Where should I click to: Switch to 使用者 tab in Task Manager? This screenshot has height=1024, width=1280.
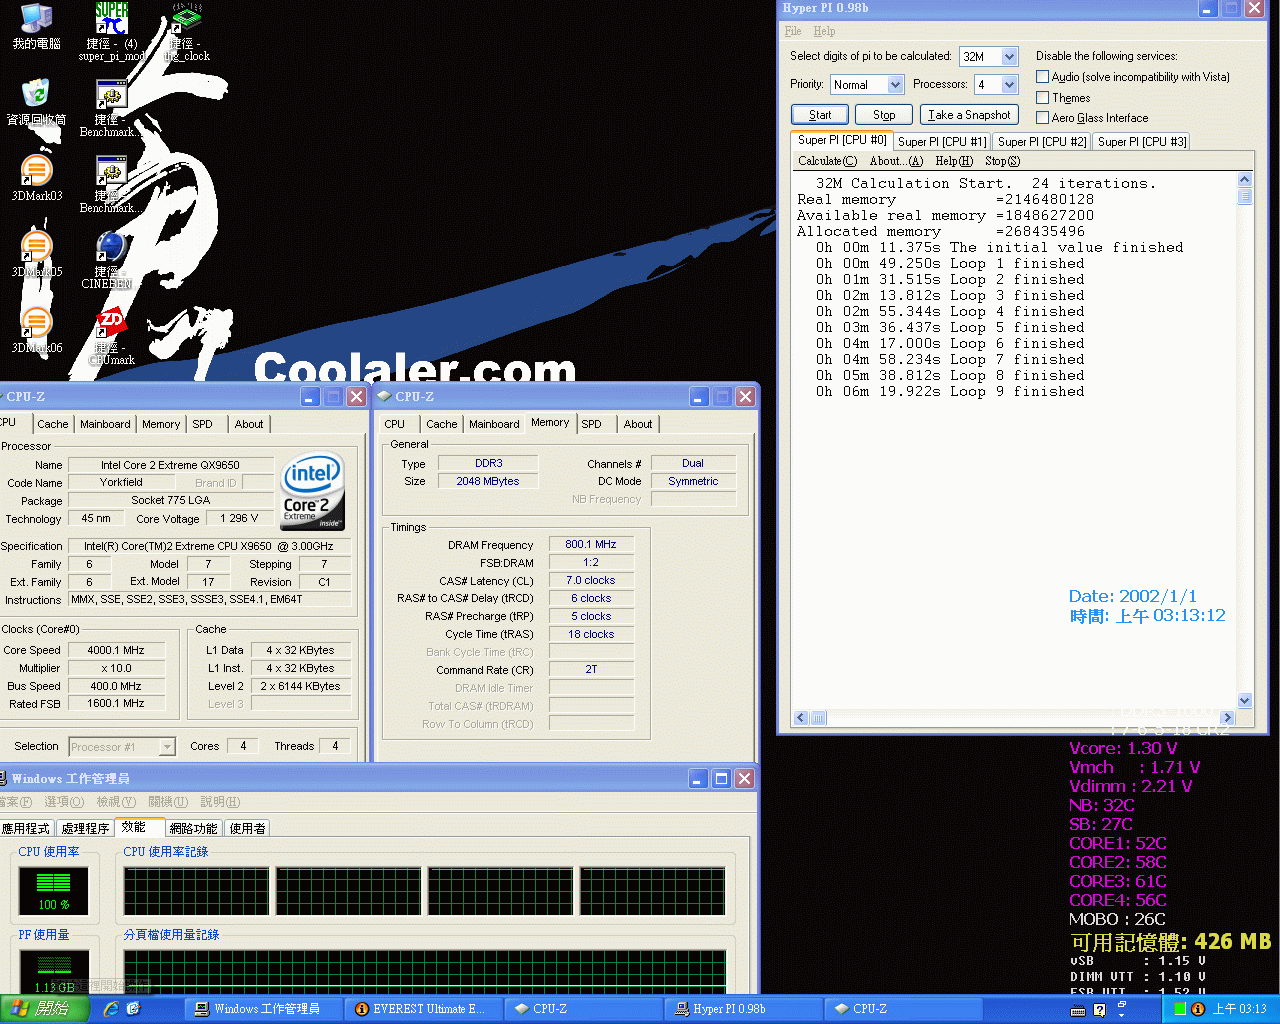[x=247, y=828]
